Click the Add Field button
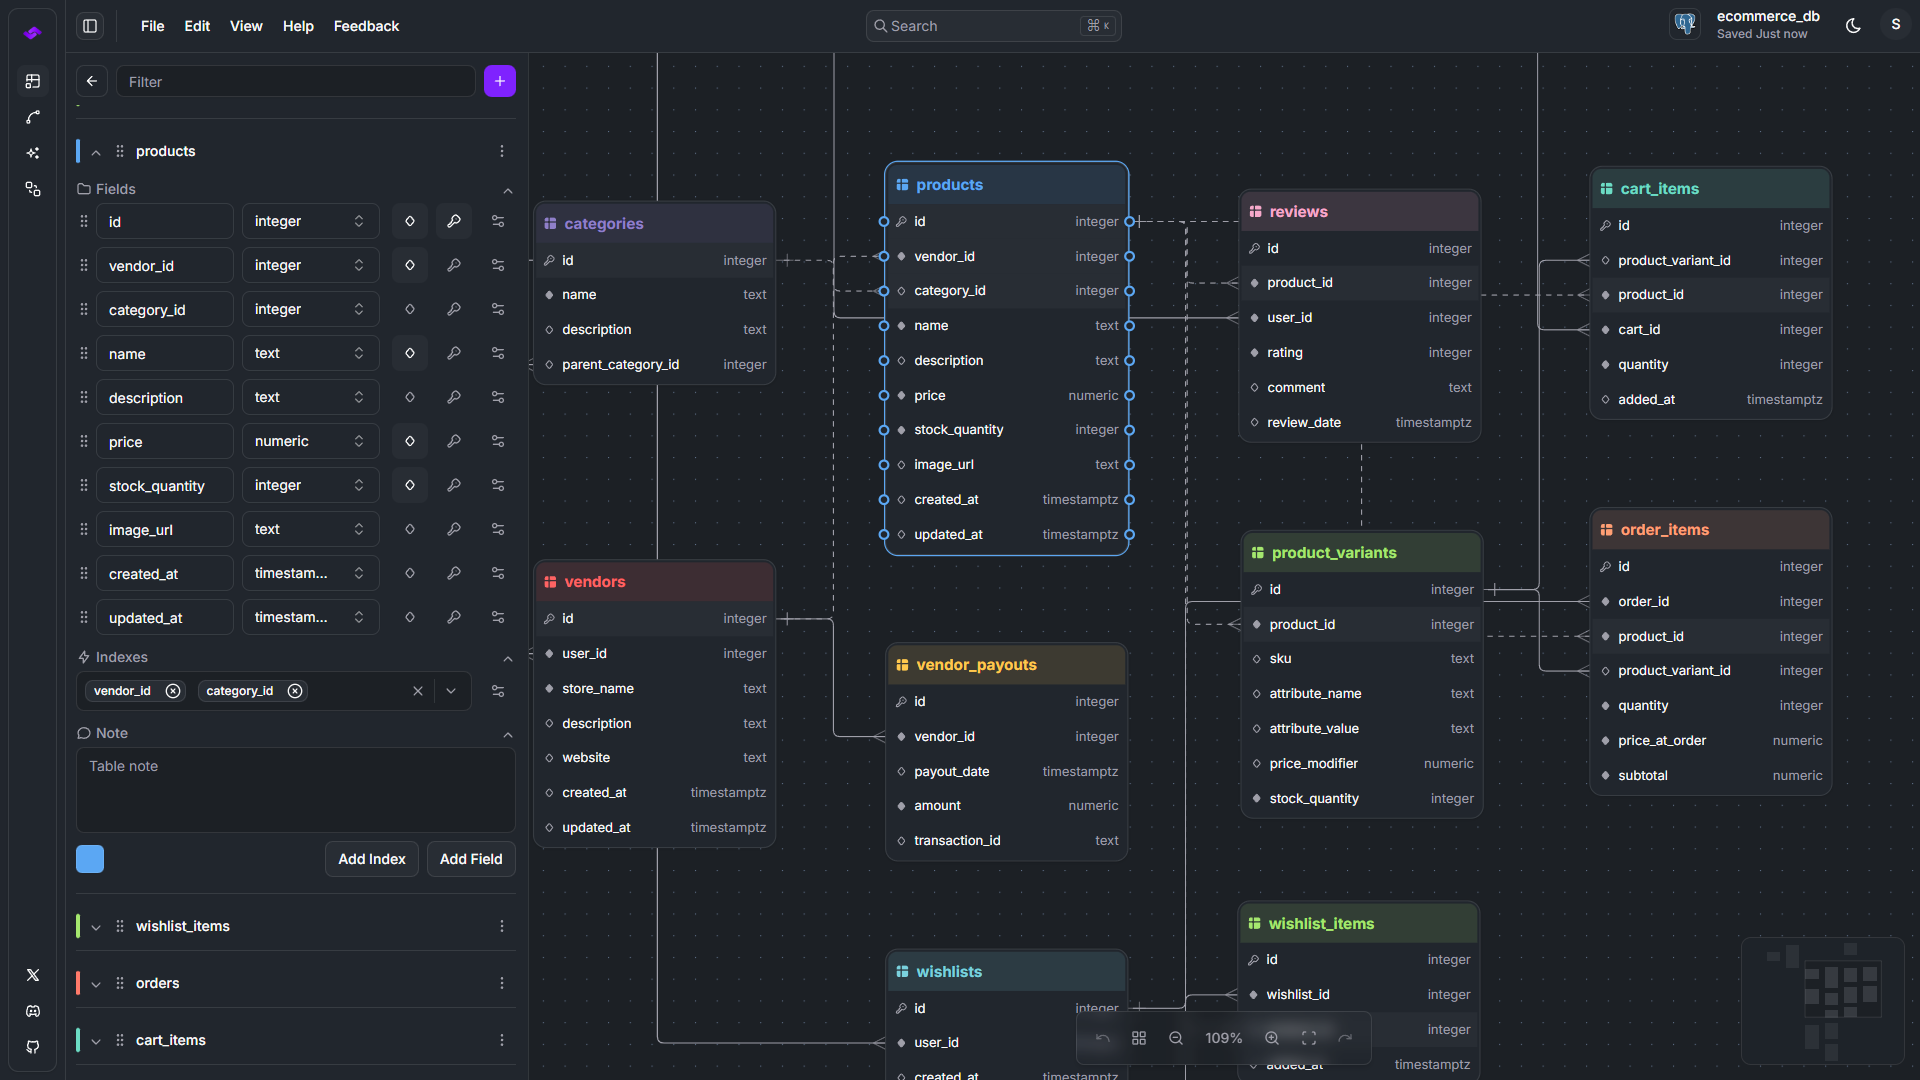 470,858
